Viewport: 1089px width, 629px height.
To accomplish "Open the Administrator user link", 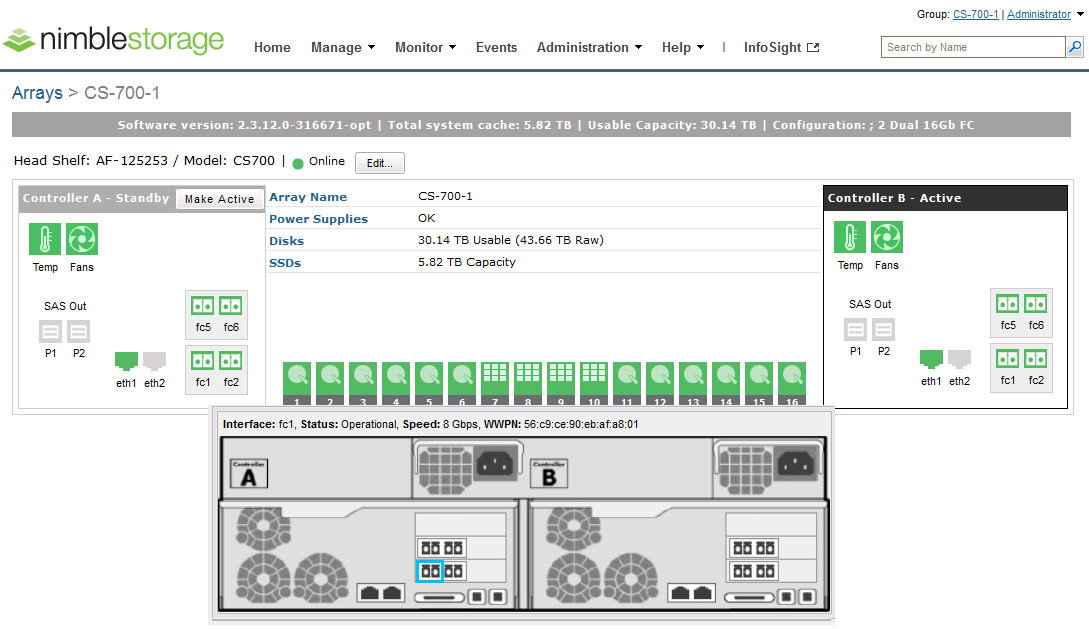I will 1039,14.
